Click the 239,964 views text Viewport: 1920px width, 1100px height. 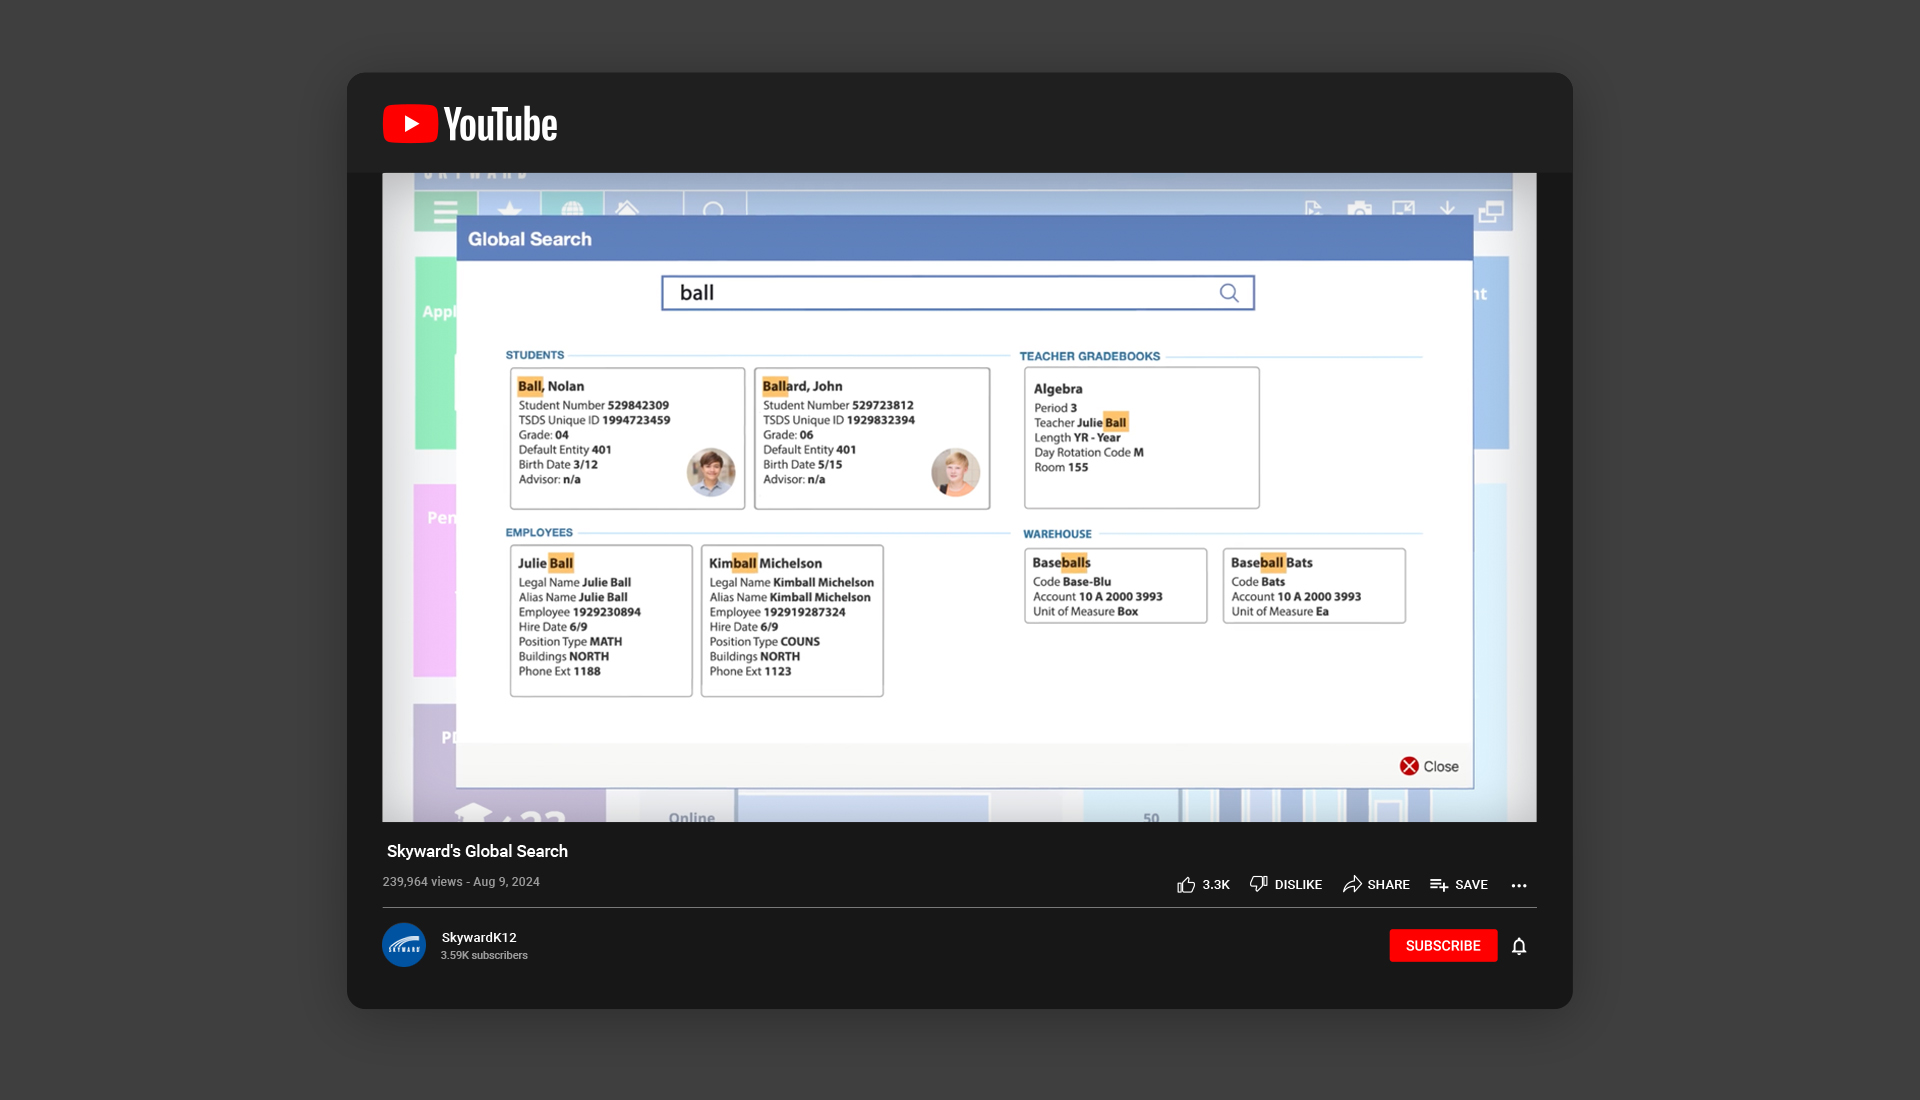click(422, 882)
